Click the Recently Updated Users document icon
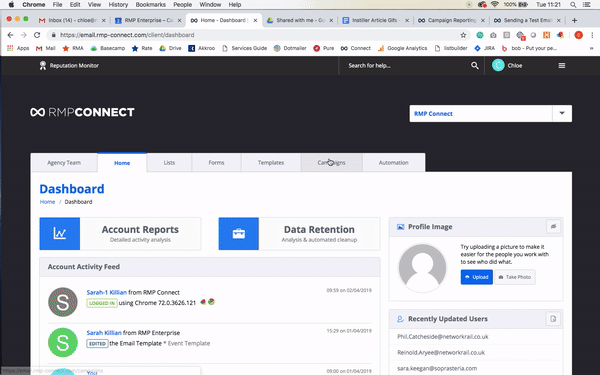The image size is (600, 375). [553, 319]
